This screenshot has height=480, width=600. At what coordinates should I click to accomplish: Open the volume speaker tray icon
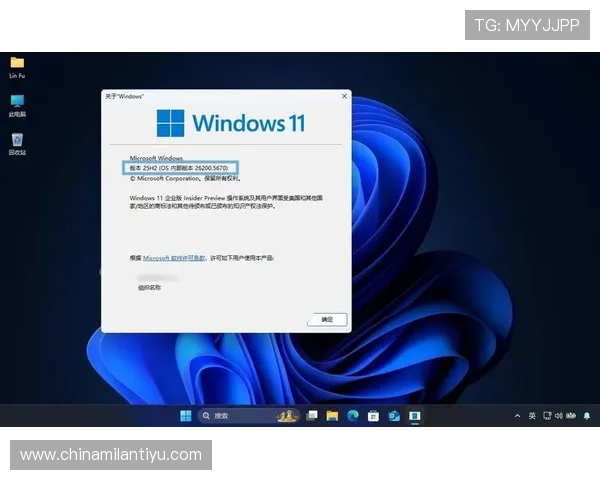point(559,416)
